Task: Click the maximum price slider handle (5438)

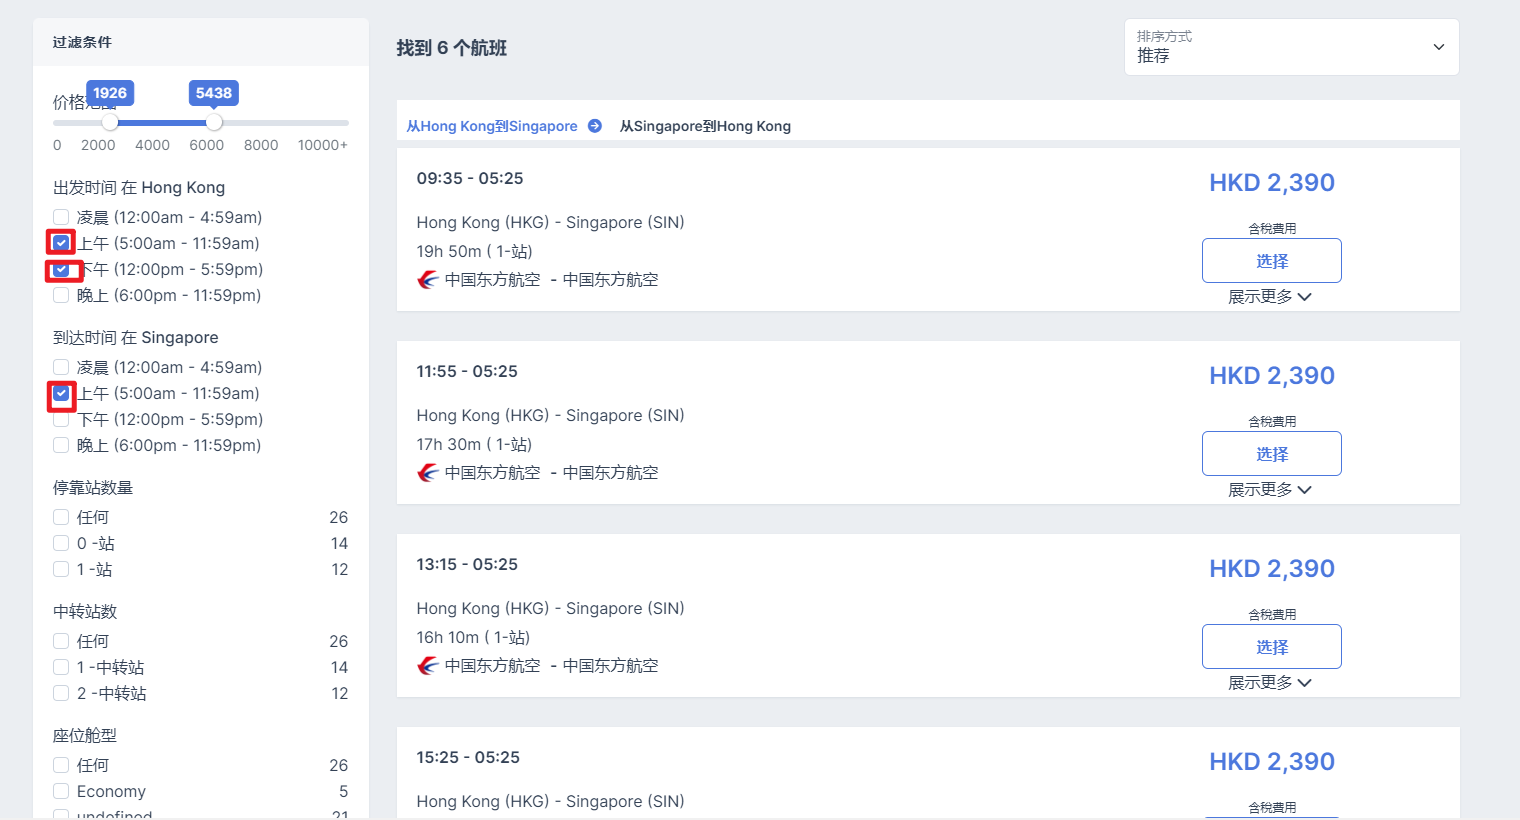Action: [x=214, y=122]
